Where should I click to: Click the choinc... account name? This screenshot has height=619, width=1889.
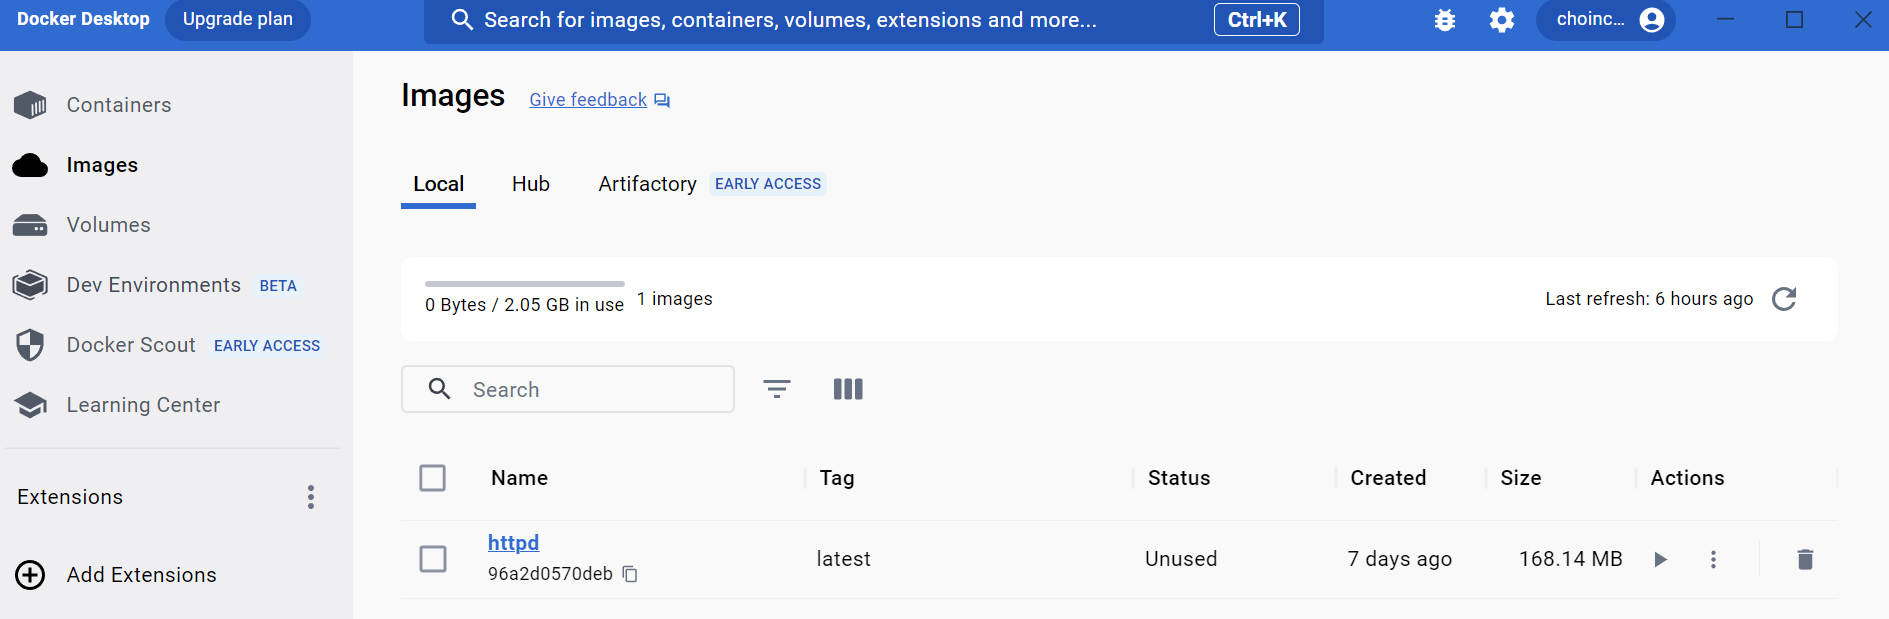pyautogui.click(x=1590, y=19)
